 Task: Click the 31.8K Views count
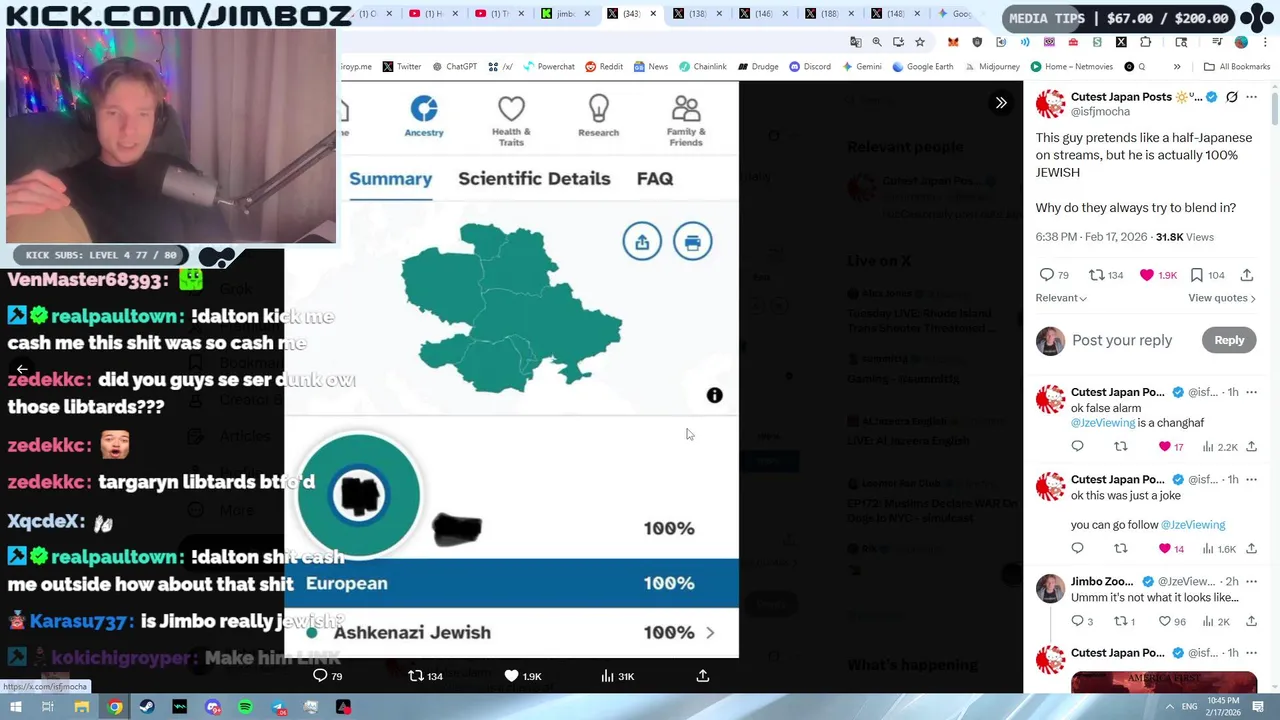point(1185,237)
